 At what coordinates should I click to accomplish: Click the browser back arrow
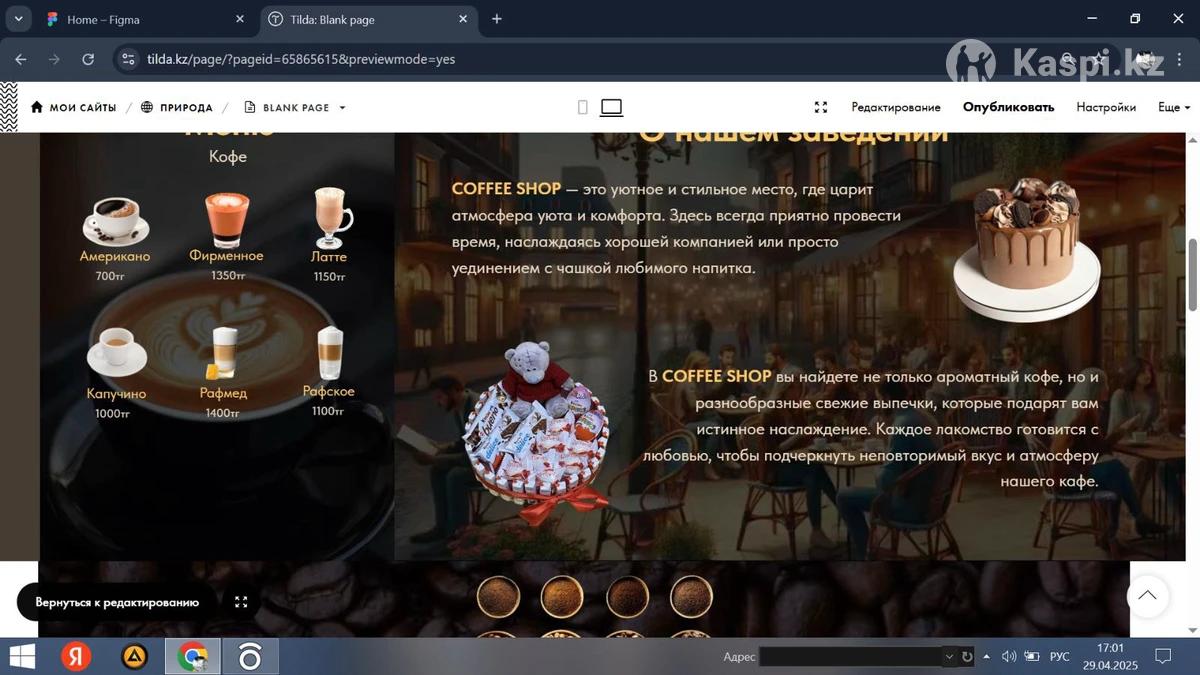(21, 59)
